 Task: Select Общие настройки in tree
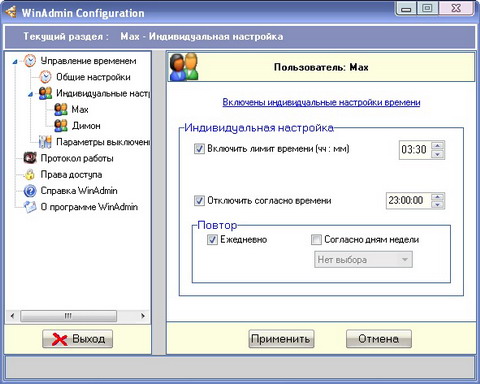(93, 77)
